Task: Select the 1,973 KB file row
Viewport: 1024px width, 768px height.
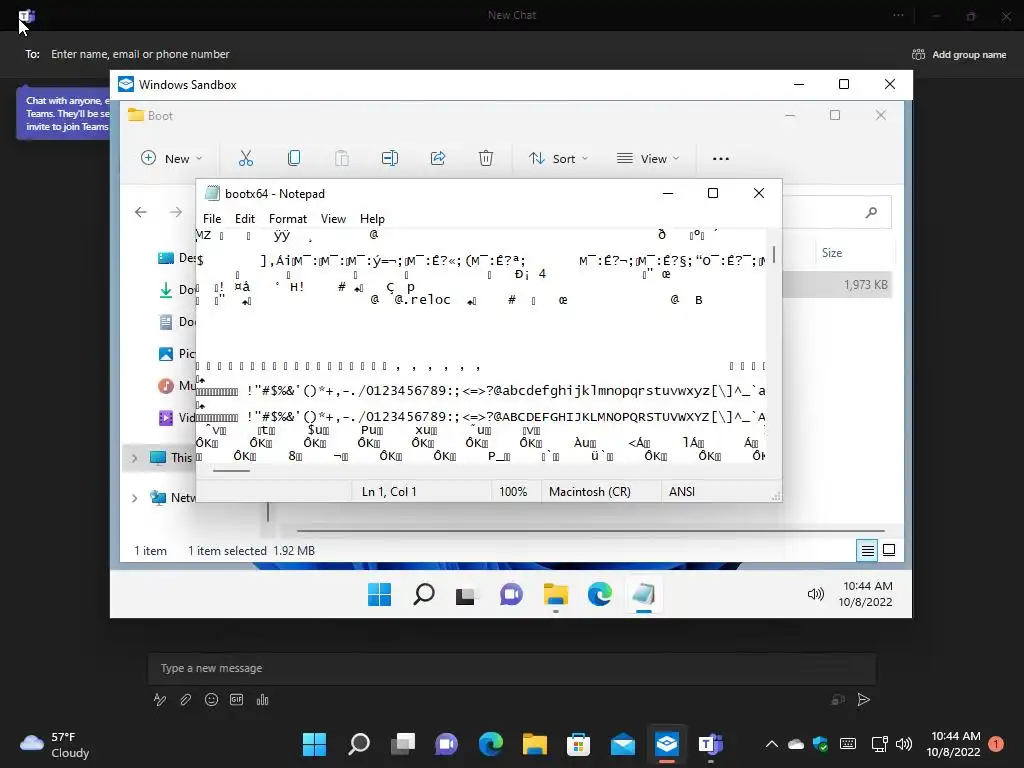Action: 837,285
